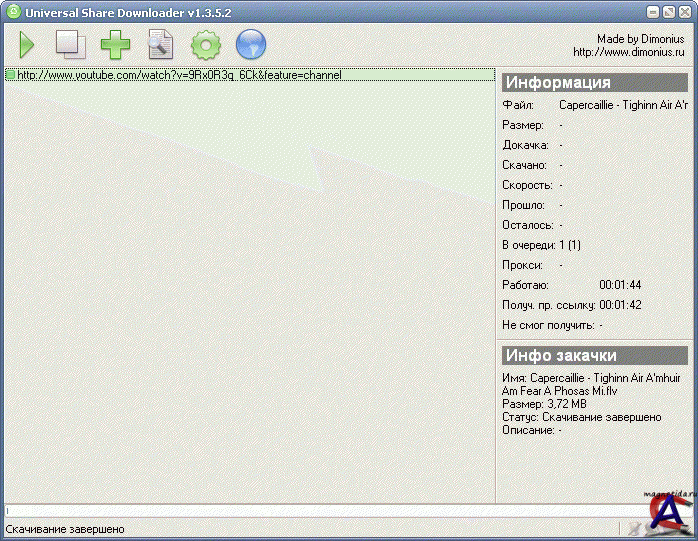The height and width of the screenshot is (541, 698).
Task: Click the Информация panel header
Action: point(594,82)
